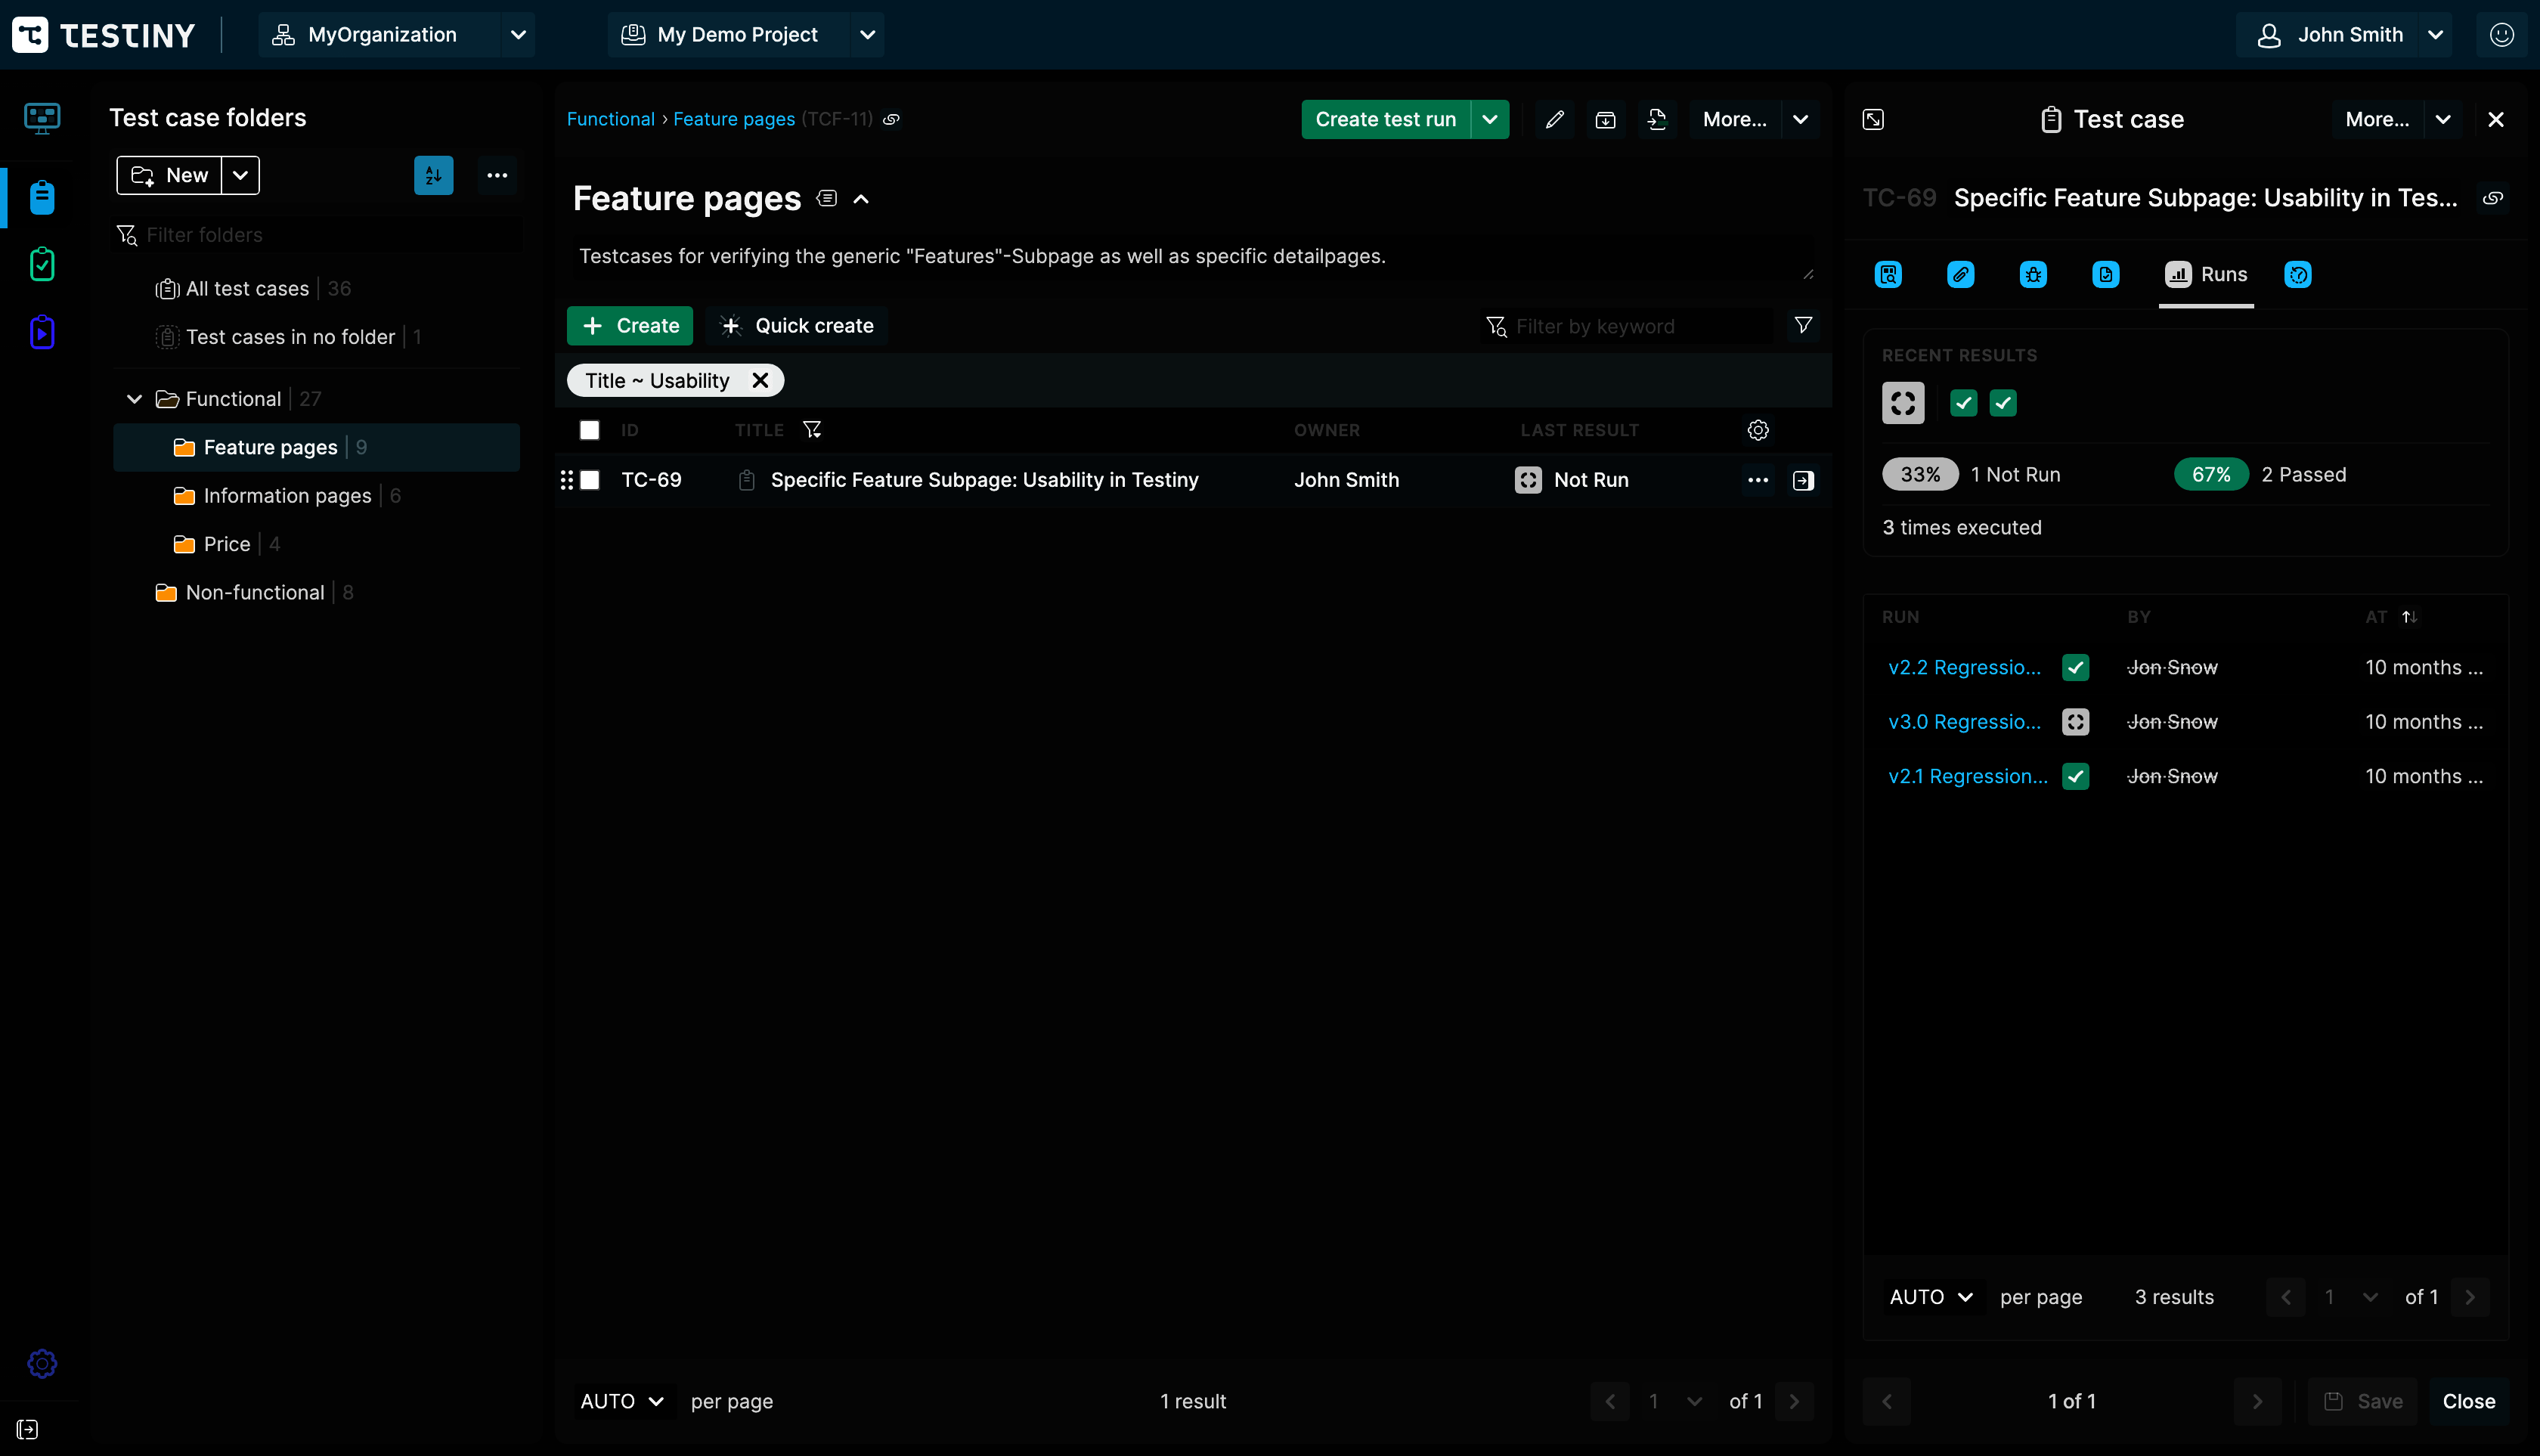The image size is (2540, 1456).
Task: Collapse the Functional folder tree
Action: [134, 398]
